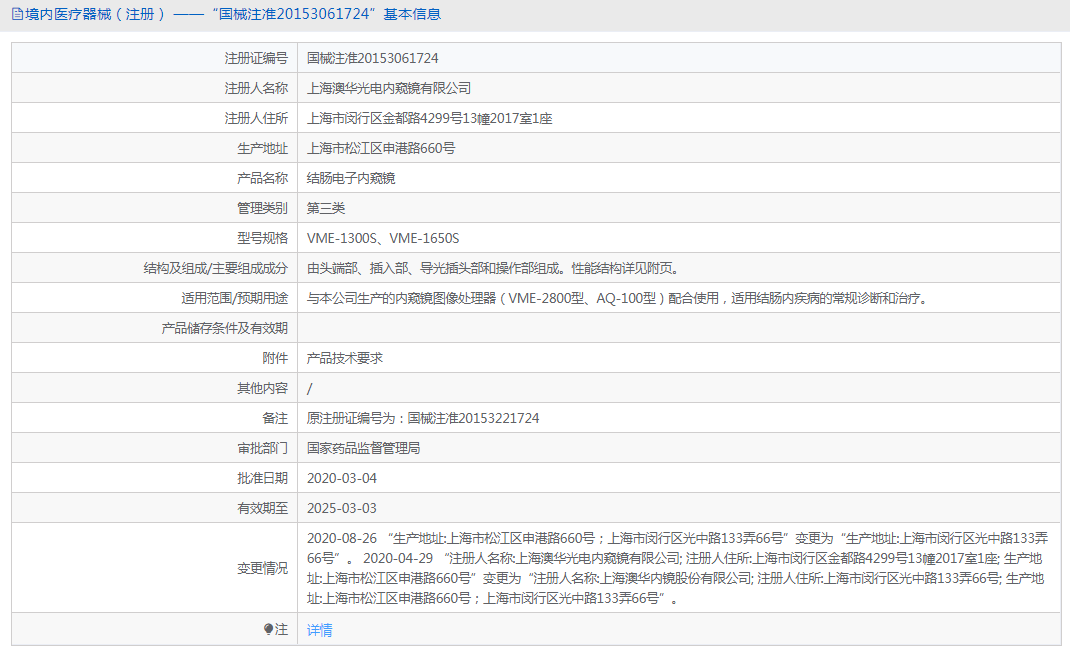This screenshot has width=1070, height=651.
Task: Click the 其他内容 cell showing a slash
Action: tap(307, 387)
